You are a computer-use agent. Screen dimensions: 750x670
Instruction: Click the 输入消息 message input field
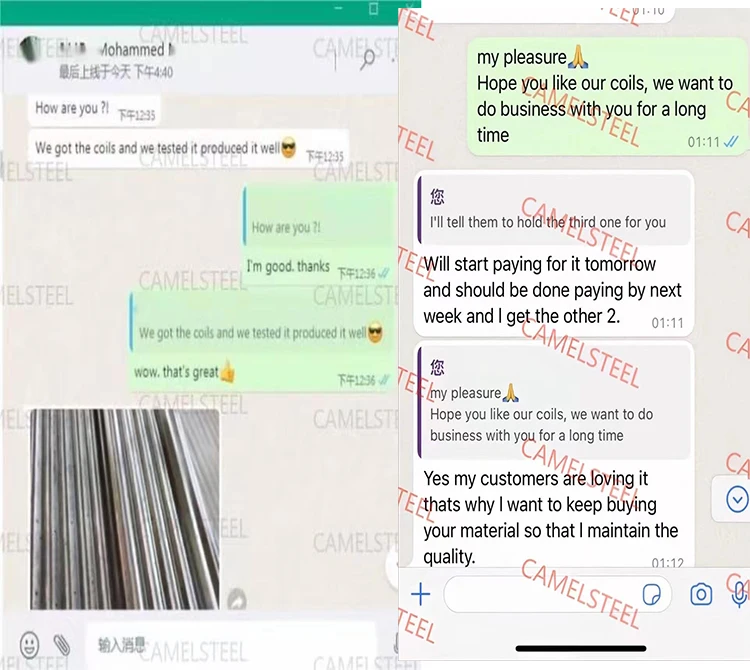click(231, 645)
